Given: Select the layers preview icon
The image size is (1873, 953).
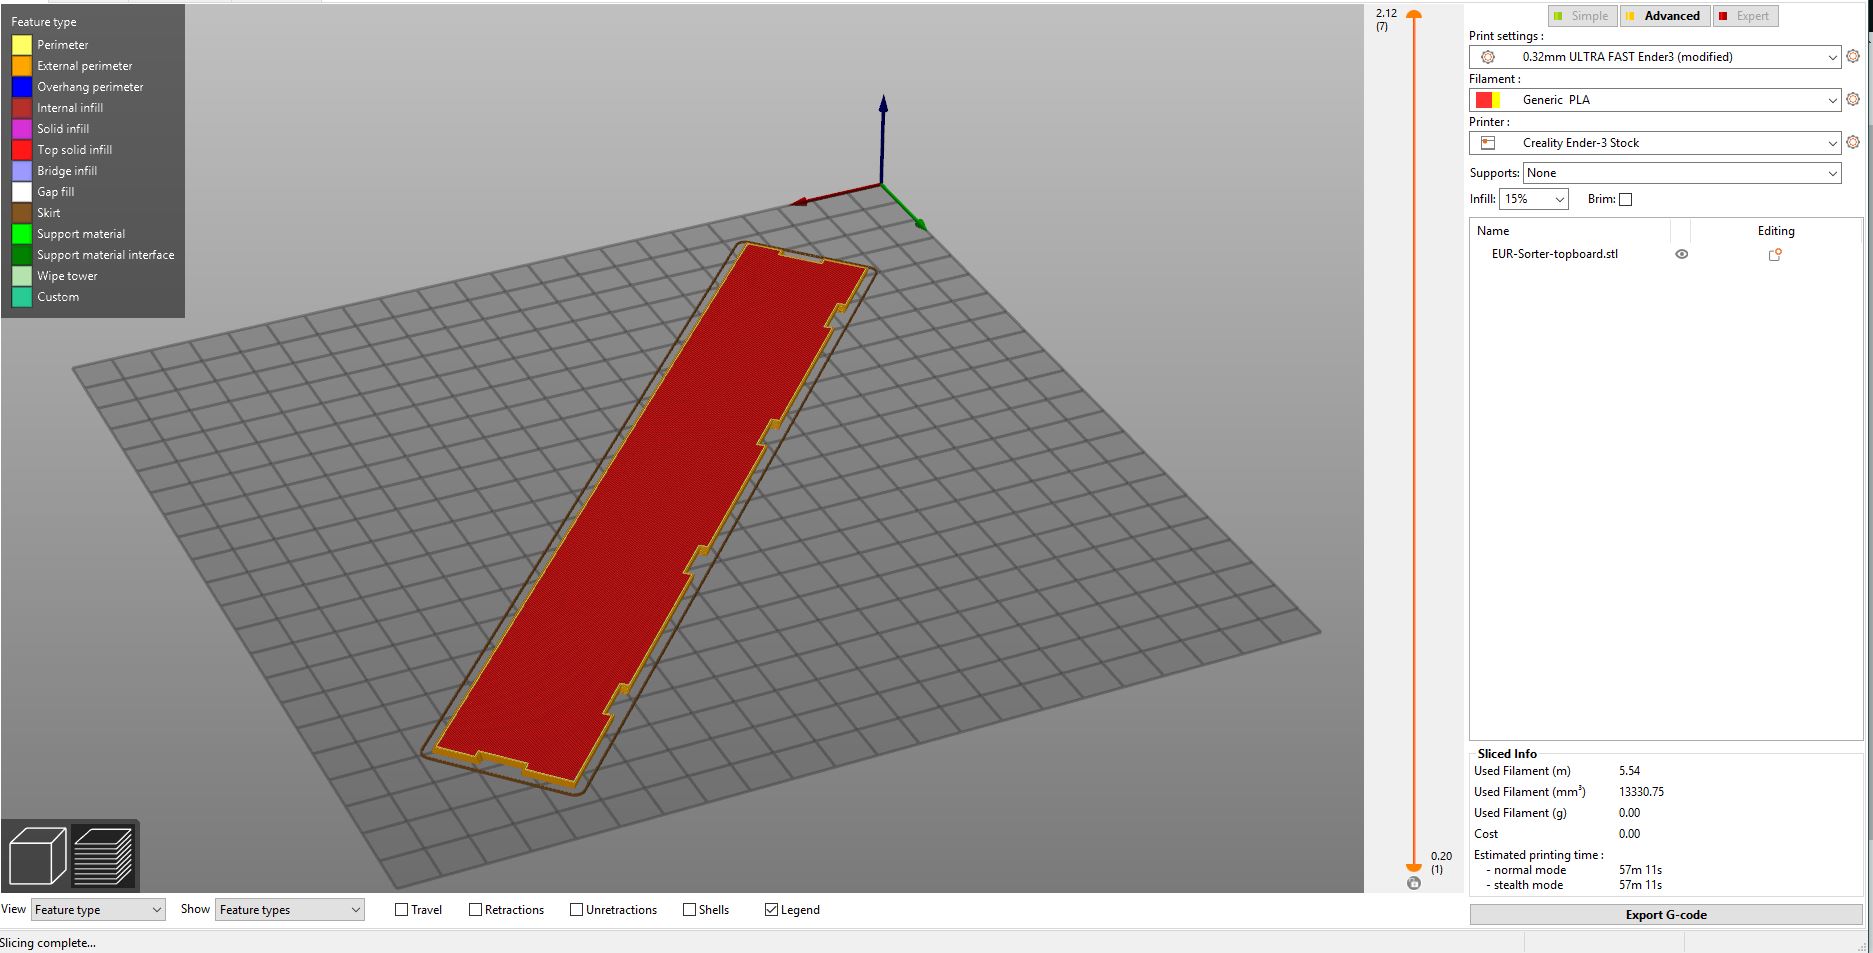Looking at the screenshot, I should click(105, 855).
